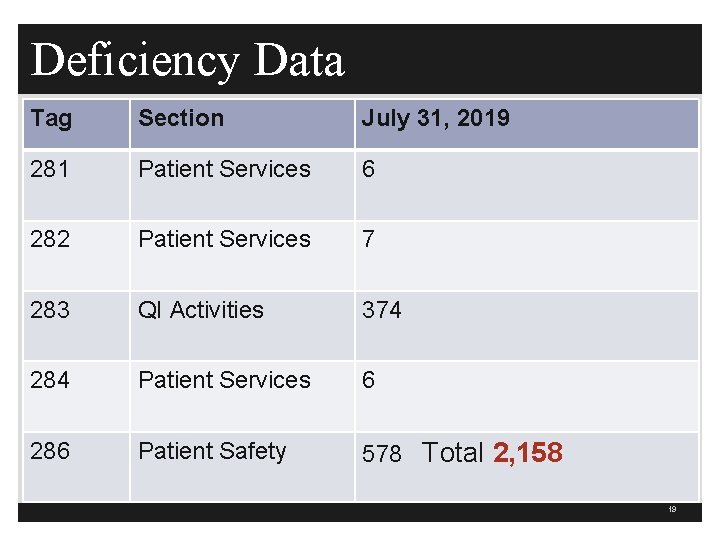Viewport: 720px width, 540px height.
Task: Select the value 374 in the table
Action: pos(381,310)
